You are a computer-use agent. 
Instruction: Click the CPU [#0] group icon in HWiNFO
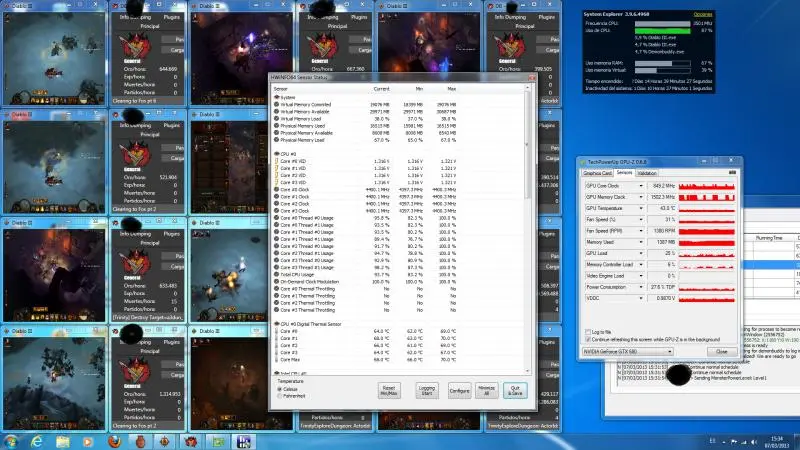277,154
